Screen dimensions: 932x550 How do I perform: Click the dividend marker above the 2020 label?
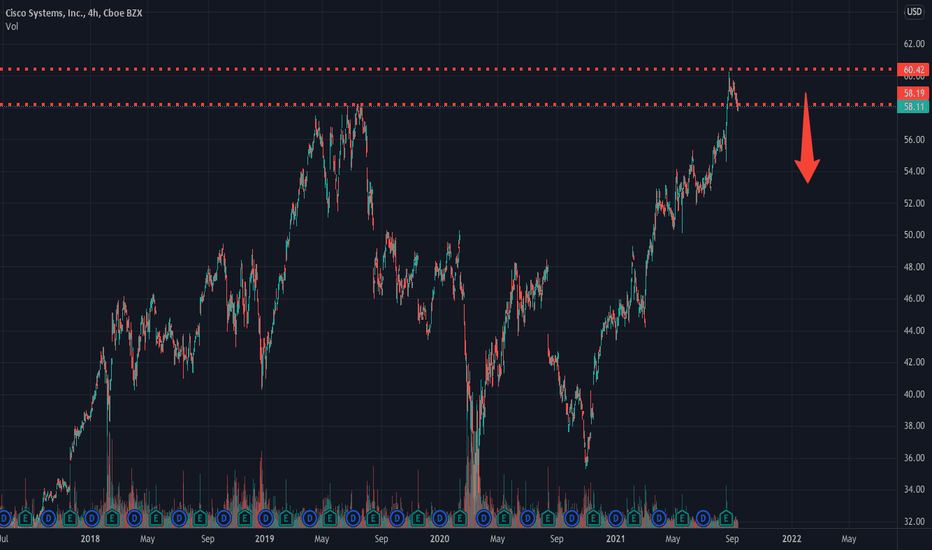(439, 518)
